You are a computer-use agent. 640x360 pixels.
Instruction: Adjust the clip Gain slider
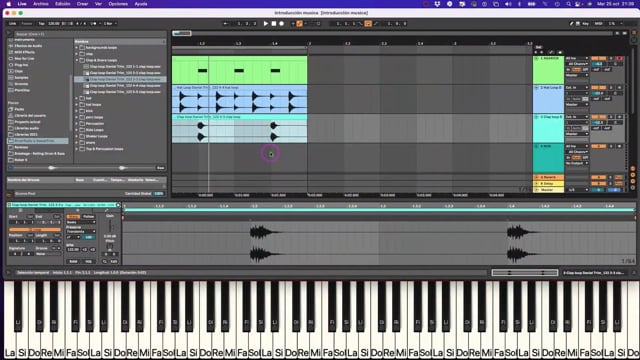110,226
